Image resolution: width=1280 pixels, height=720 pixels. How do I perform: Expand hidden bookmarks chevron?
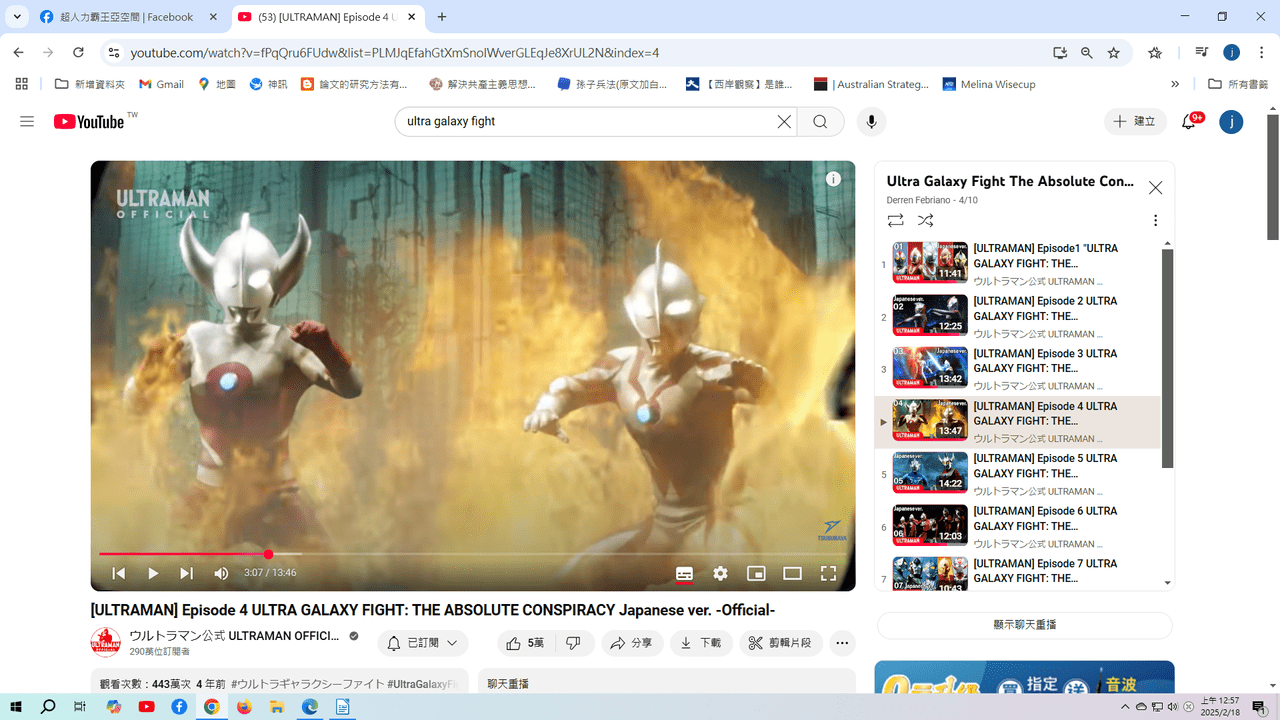point(1175,84)
